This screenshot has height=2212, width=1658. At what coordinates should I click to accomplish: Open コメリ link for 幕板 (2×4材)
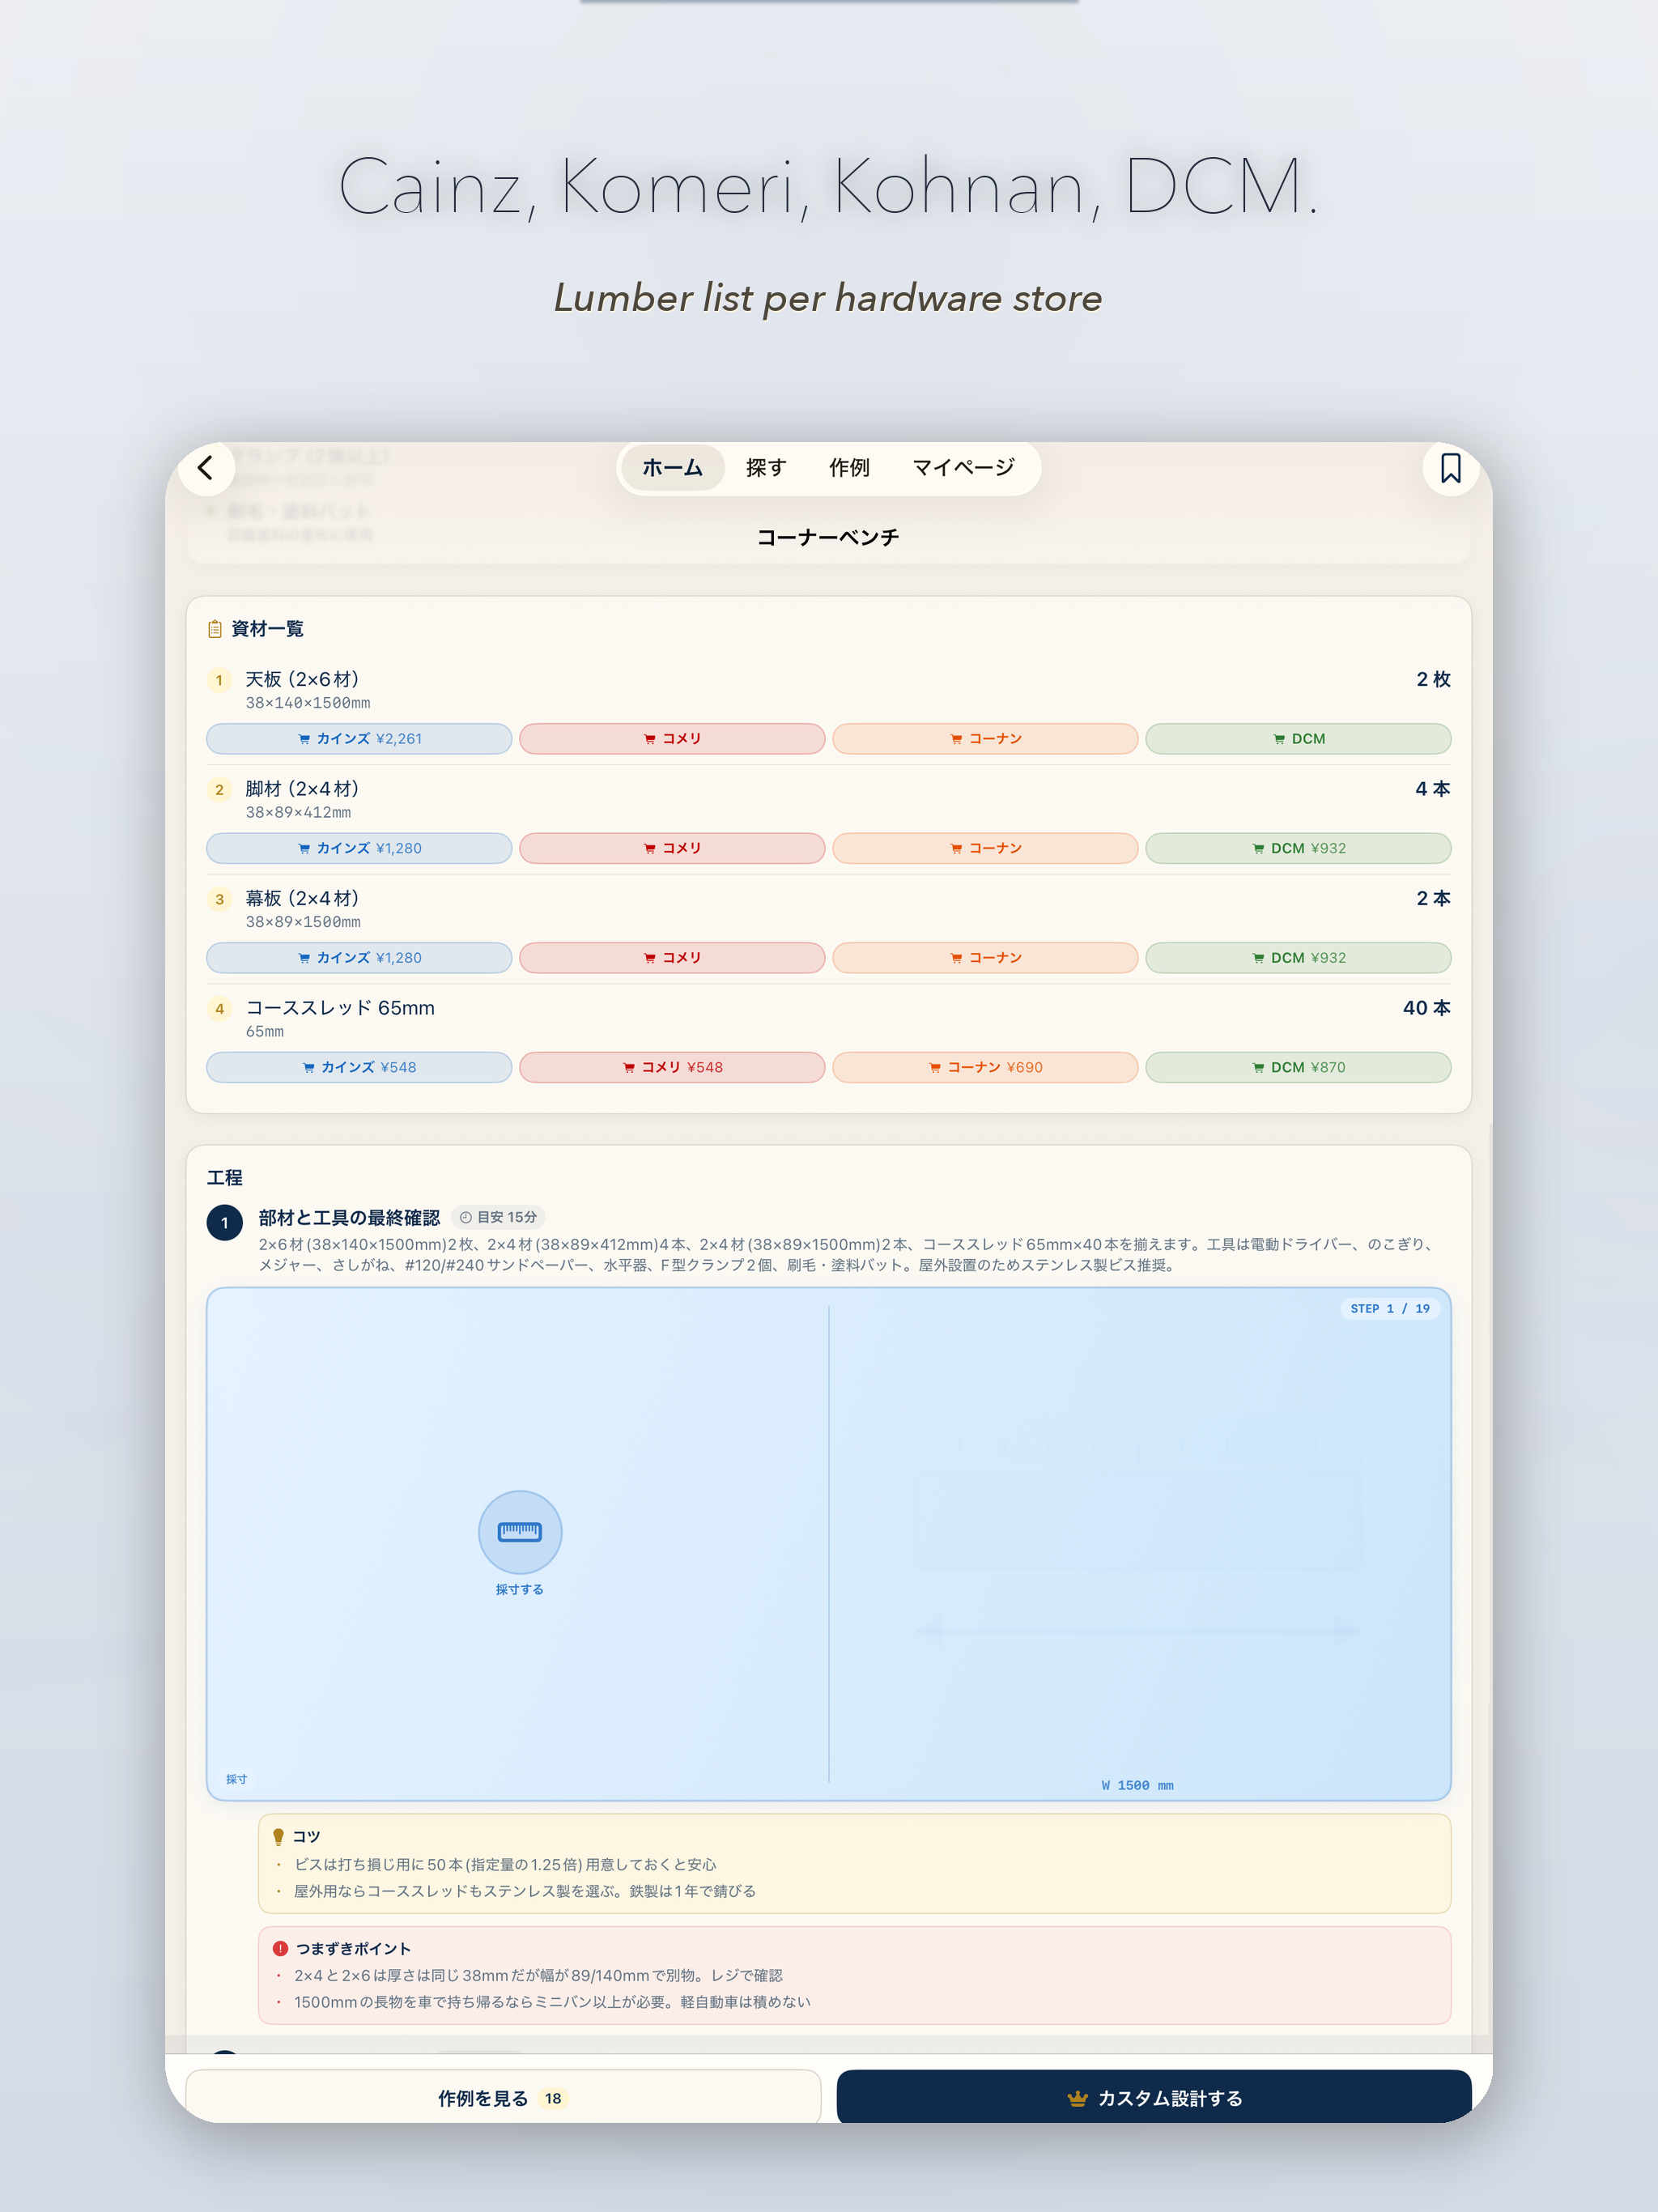(x=672, y=958)
